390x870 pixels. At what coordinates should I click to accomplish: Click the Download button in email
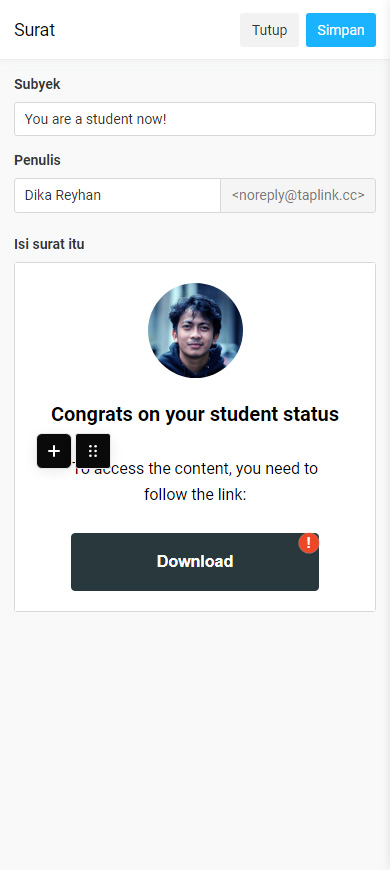[x=195, y=562]
